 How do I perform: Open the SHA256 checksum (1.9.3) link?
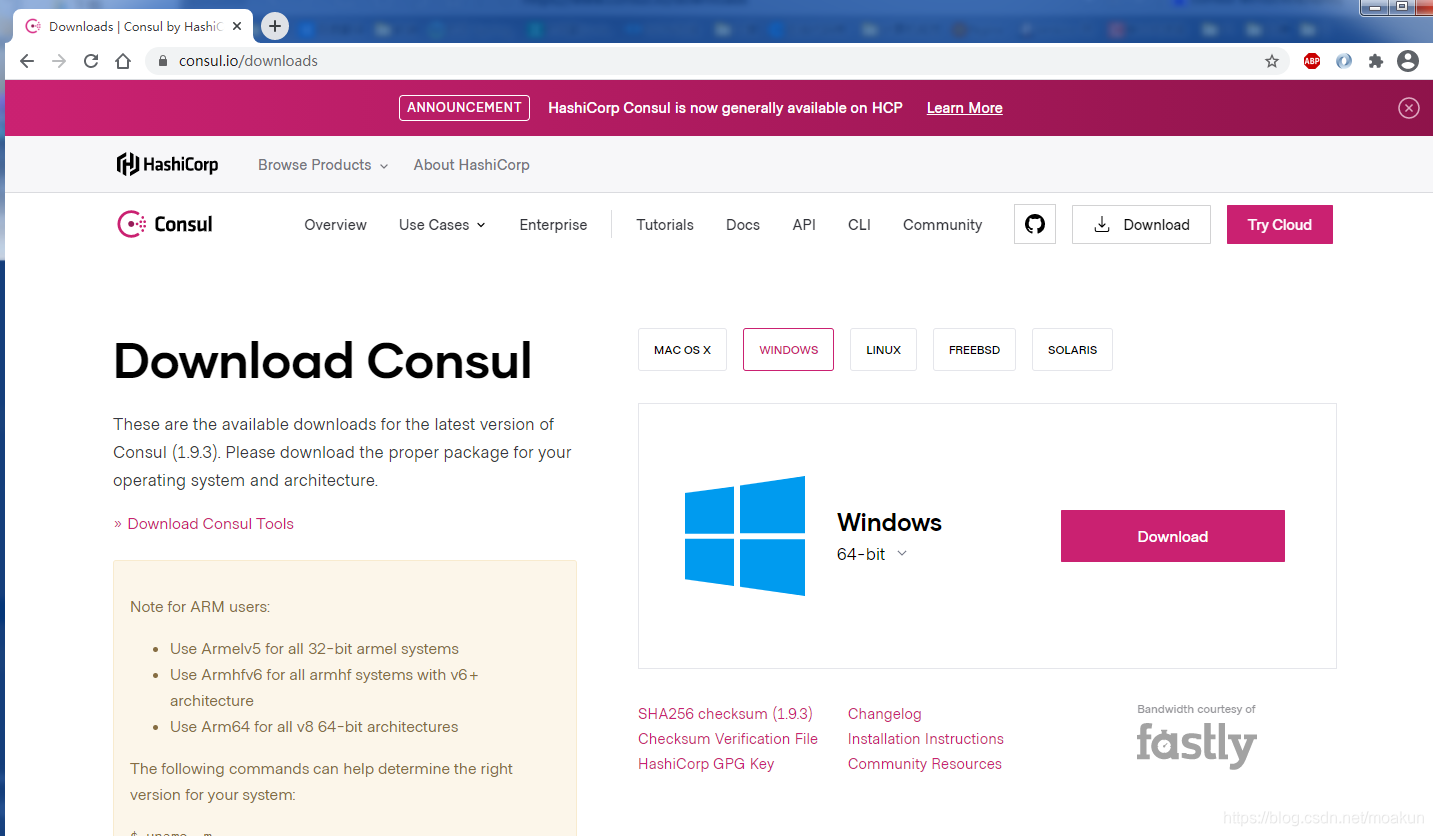[725, 714]
